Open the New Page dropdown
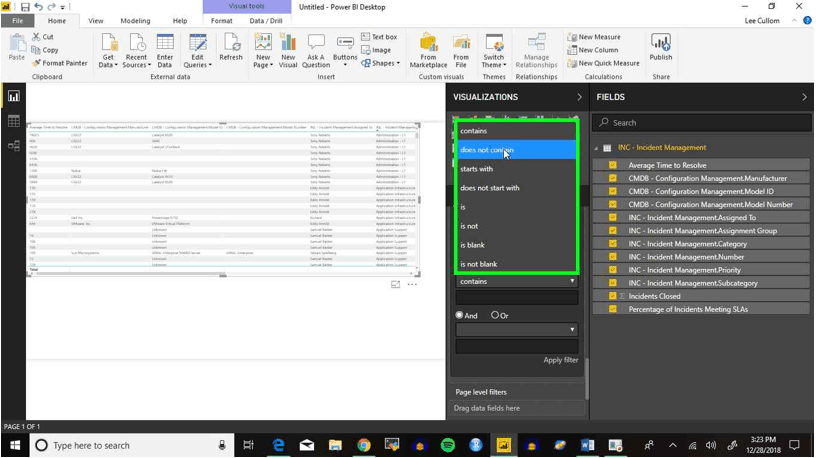 (x=263, y=61)
